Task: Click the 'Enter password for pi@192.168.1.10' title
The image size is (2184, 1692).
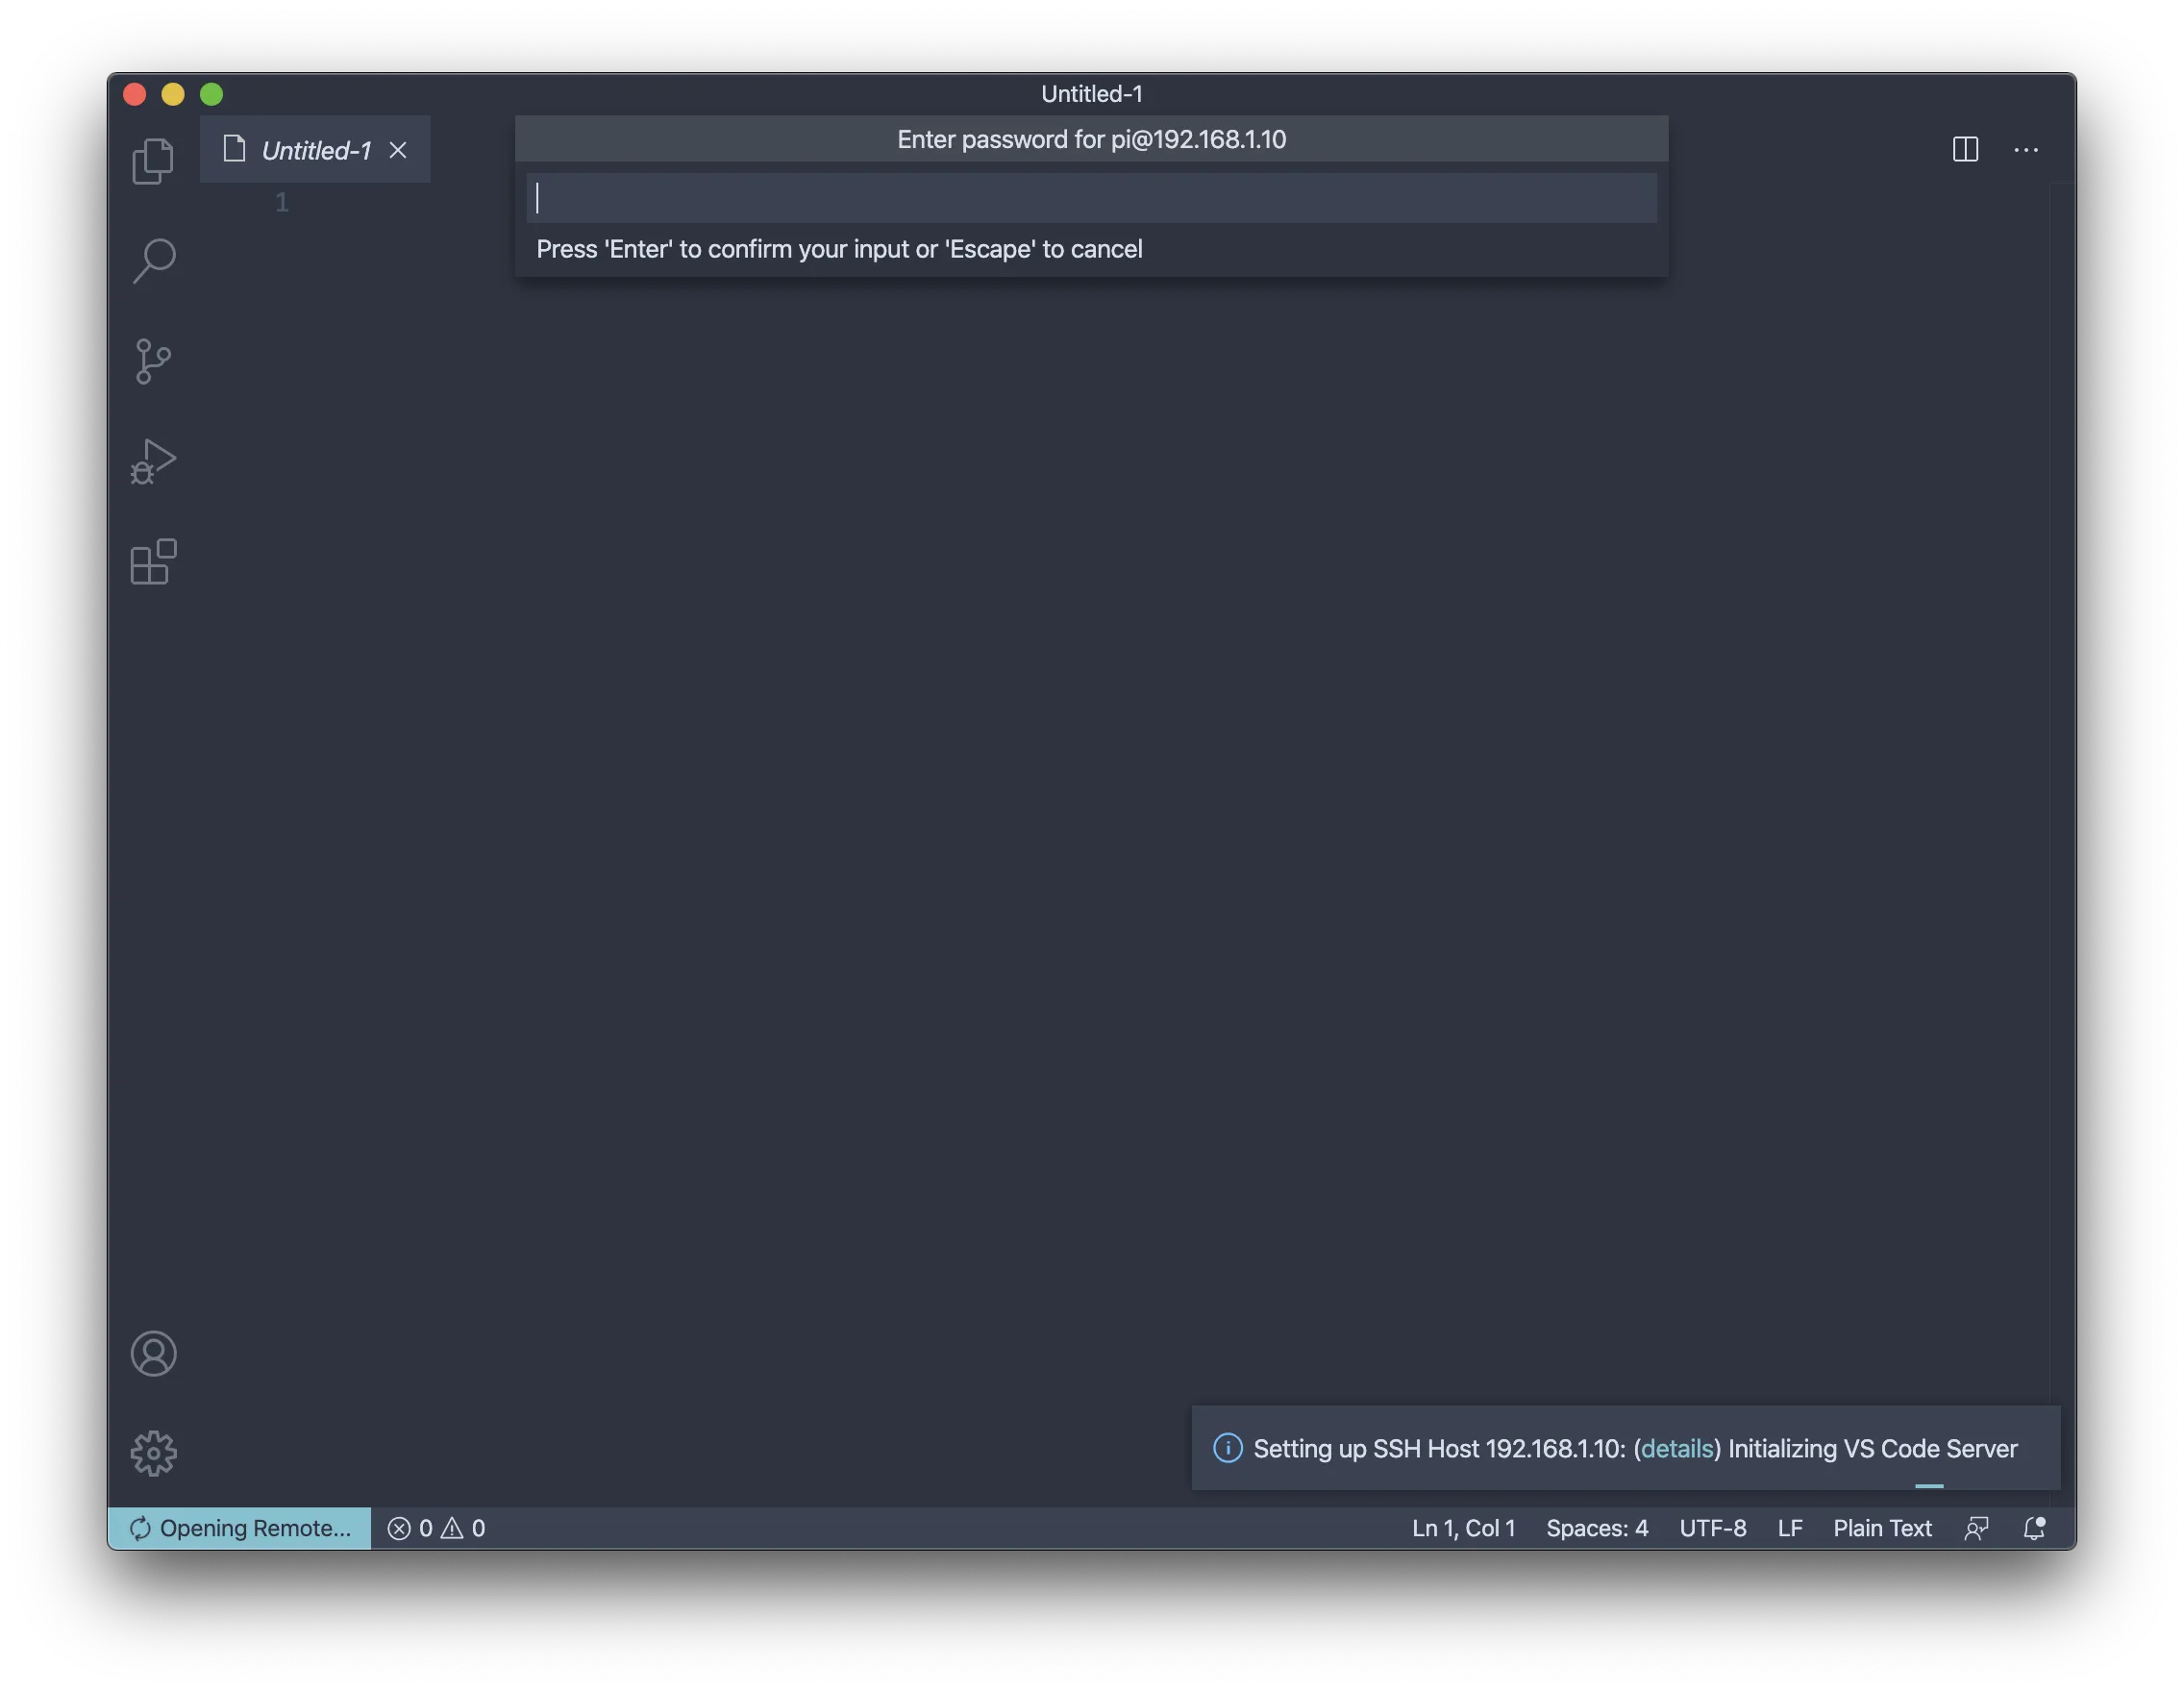Action: point(1091,139)
